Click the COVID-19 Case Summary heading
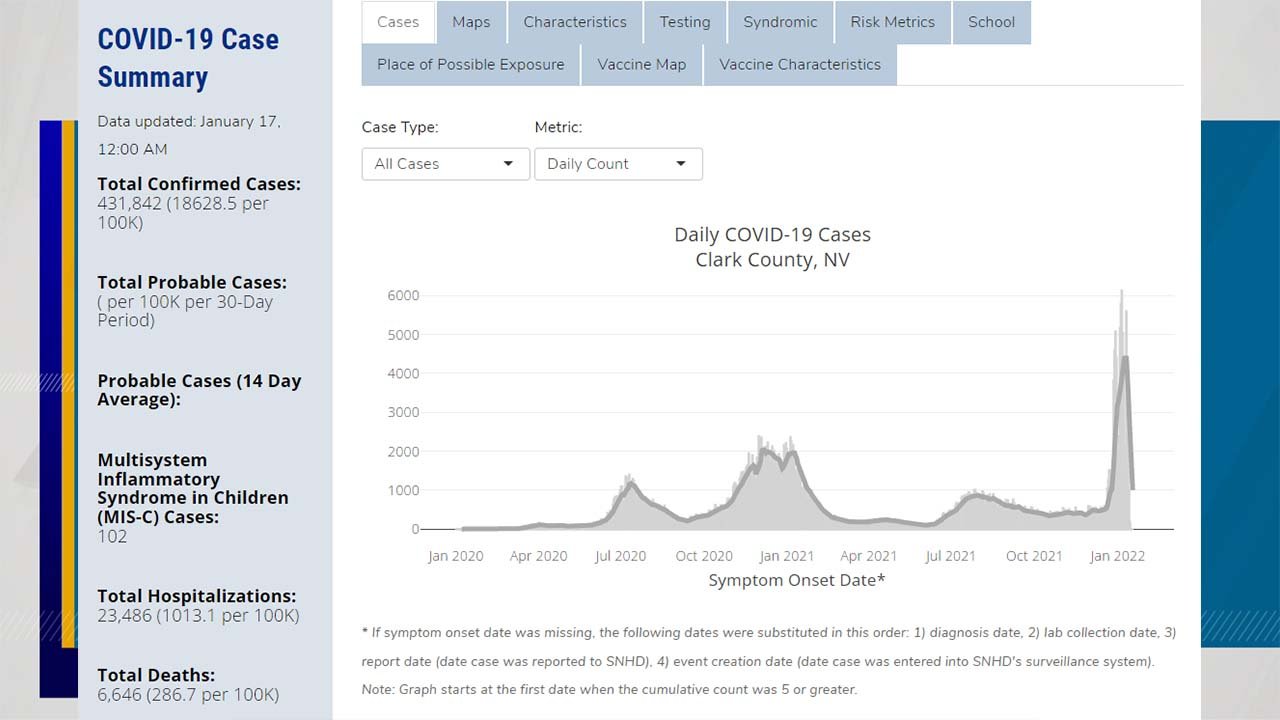Screen dimensions: 1280x720 [188, 58]
